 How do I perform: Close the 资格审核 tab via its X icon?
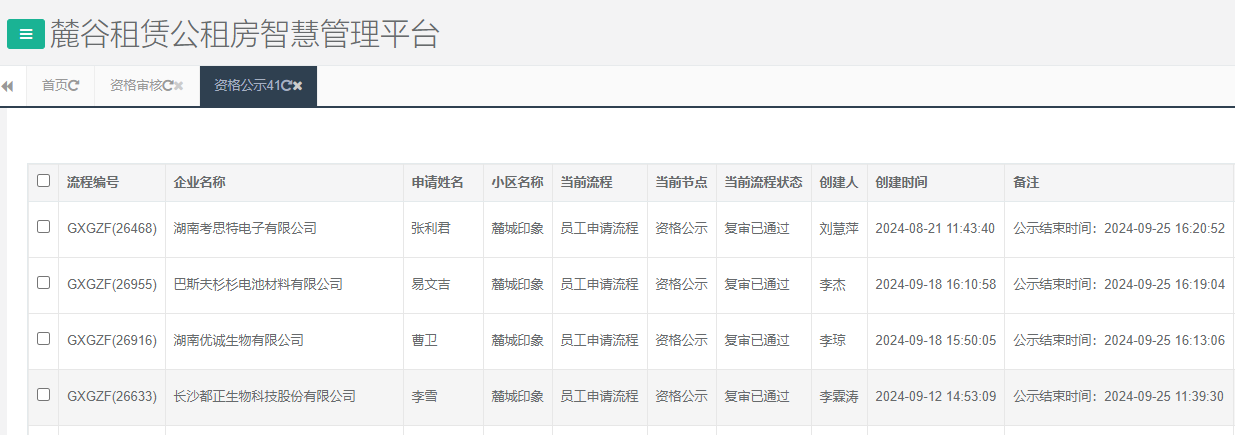[178, 86]
